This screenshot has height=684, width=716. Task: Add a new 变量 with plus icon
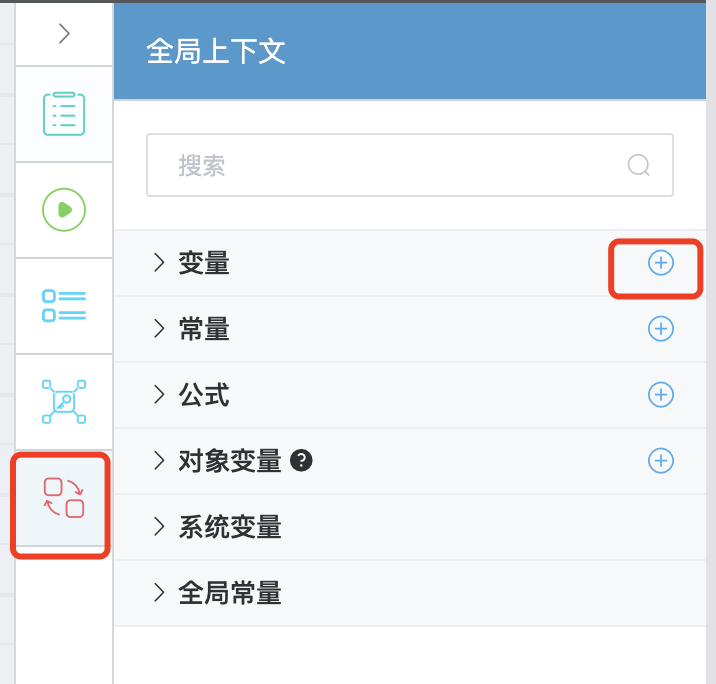[x=660, y=263]
